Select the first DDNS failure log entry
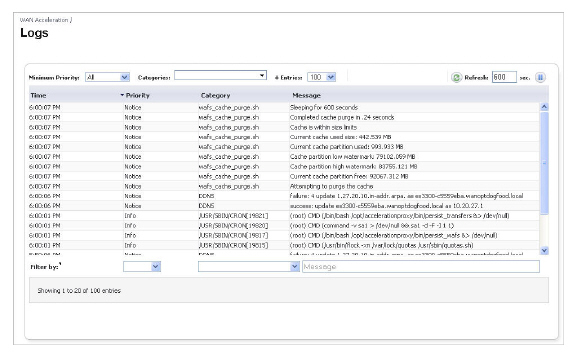 tap(284, 196)
